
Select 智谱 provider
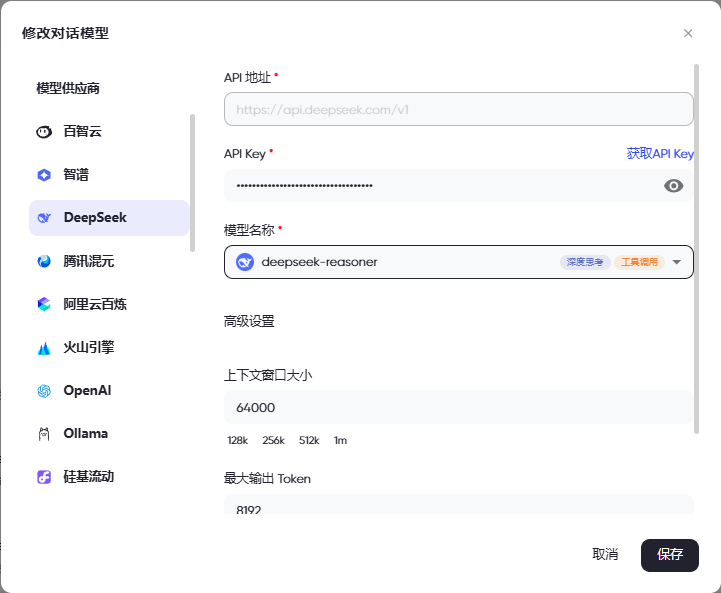109,175
